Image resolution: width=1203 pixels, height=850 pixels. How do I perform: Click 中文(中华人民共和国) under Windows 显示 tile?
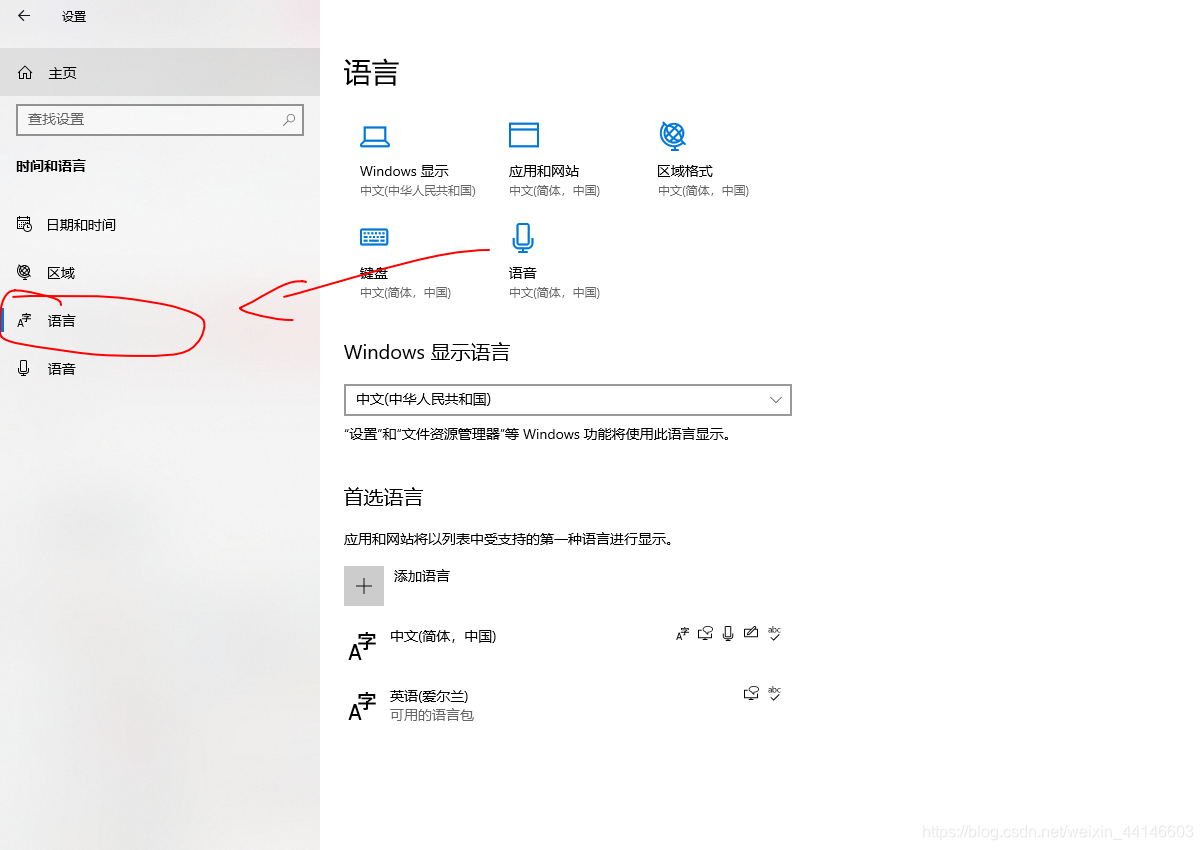[x=418, y=190]
